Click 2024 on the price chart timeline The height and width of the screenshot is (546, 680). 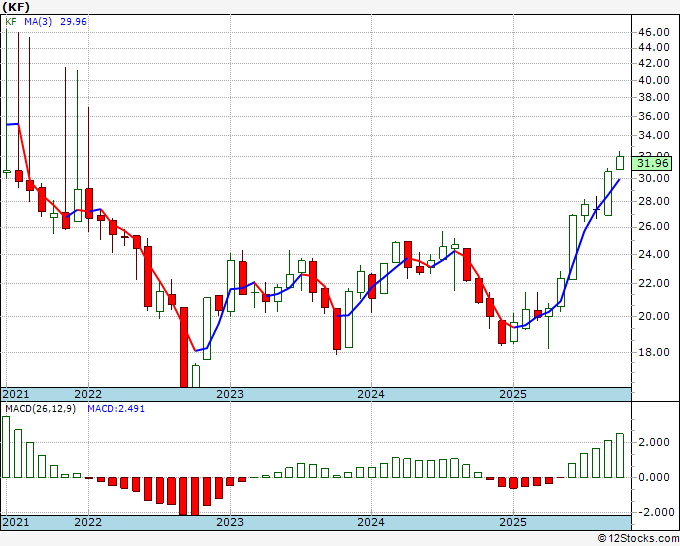click(x=371, y=394)
